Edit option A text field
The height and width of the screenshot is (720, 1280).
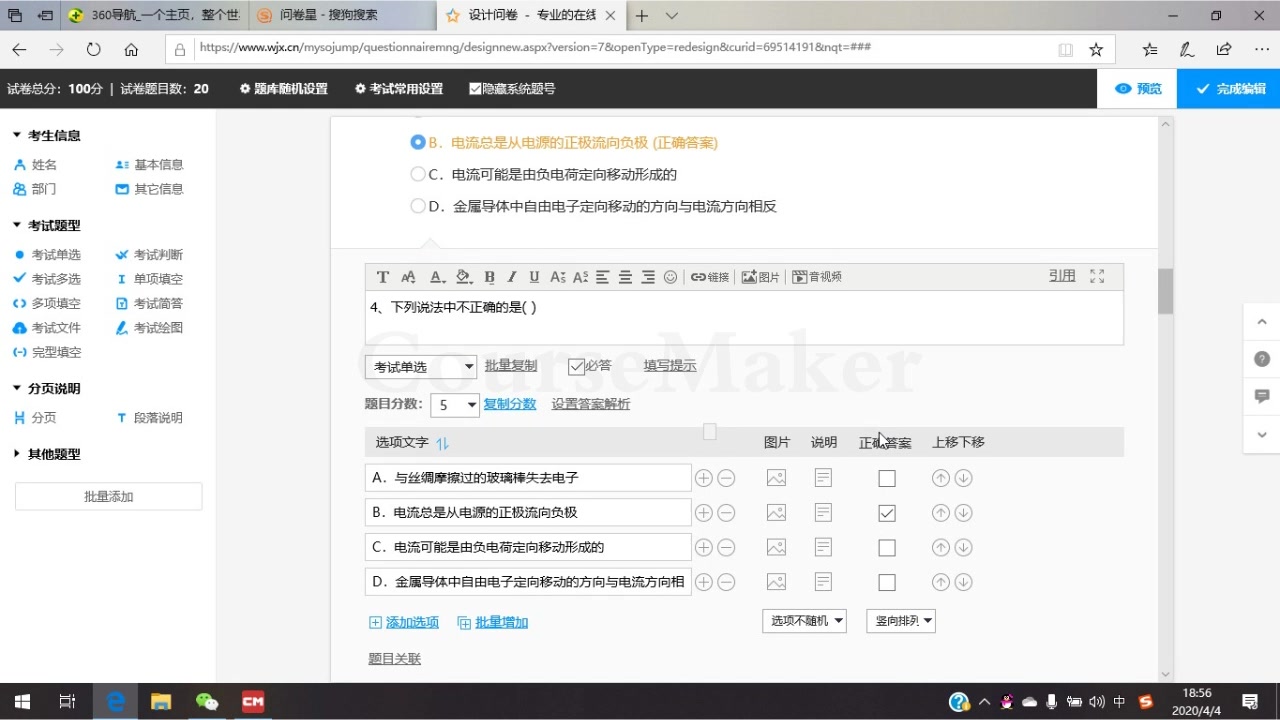[528, 478]
